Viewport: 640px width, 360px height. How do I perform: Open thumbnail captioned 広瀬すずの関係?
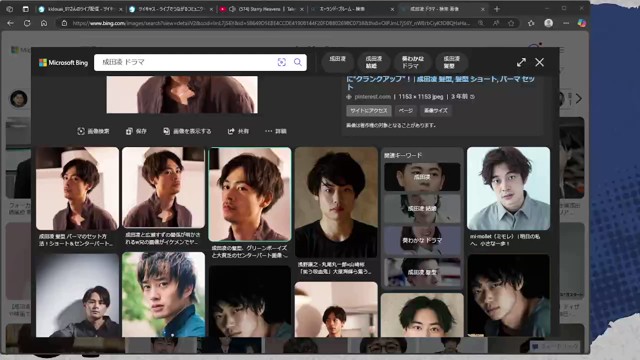tap(163, 187)
